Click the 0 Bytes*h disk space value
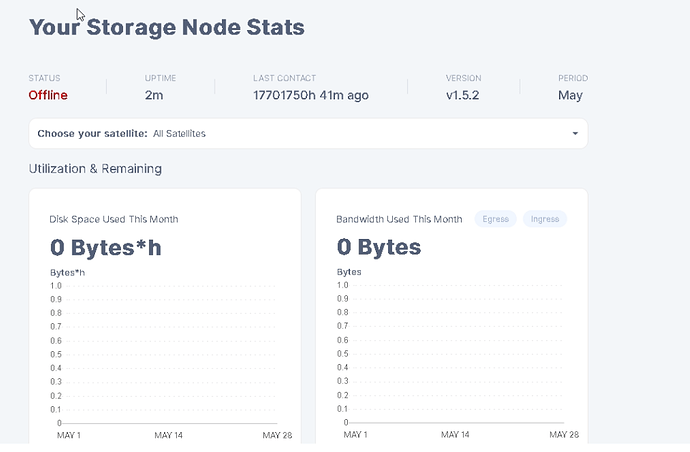The height and width of the screenshot is (452, 690). tap(105, 247)
